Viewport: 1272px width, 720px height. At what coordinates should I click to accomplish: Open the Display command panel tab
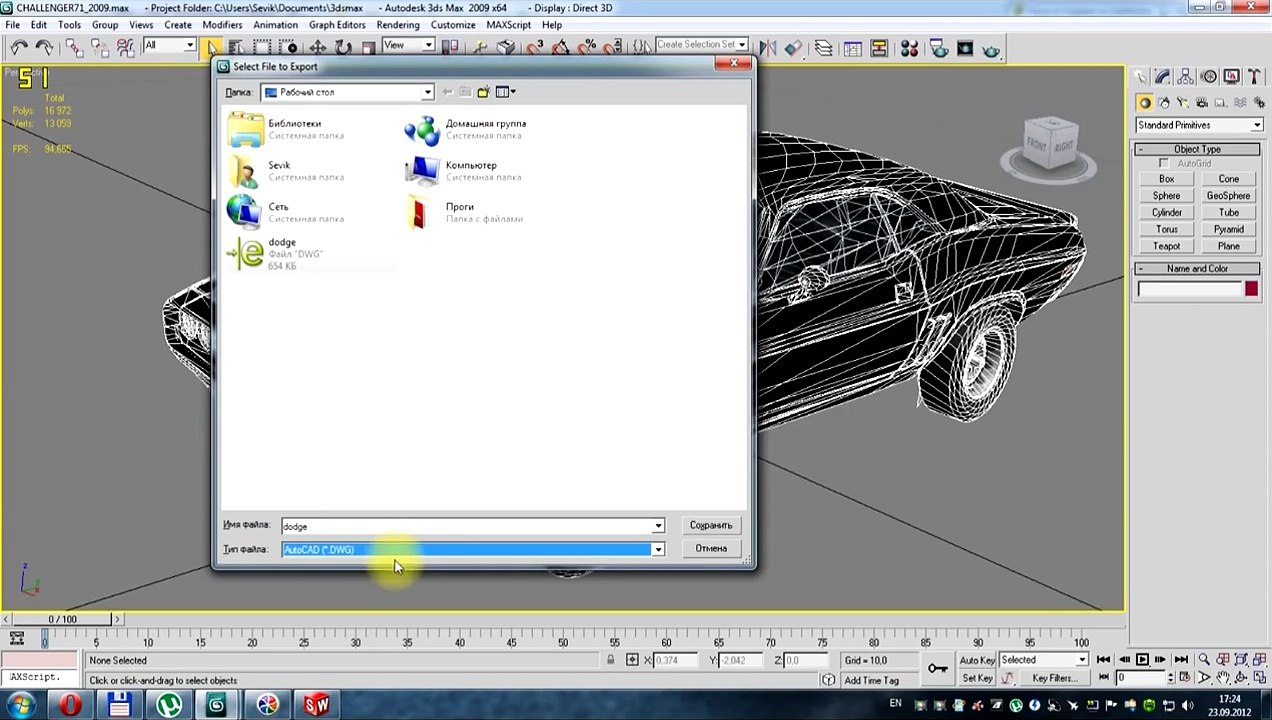pyautogui.click(x=1232, y=77)
